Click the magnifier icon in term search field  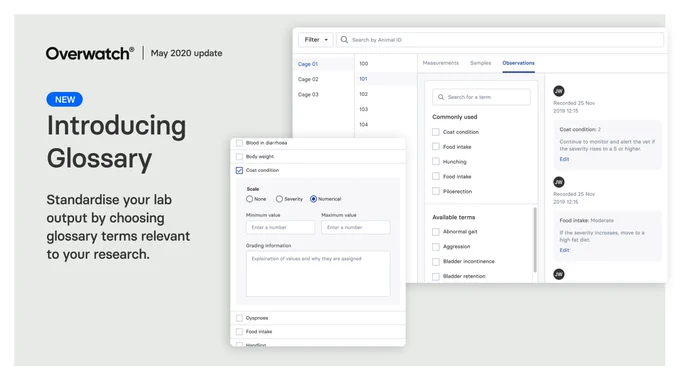tap(441, 97)
